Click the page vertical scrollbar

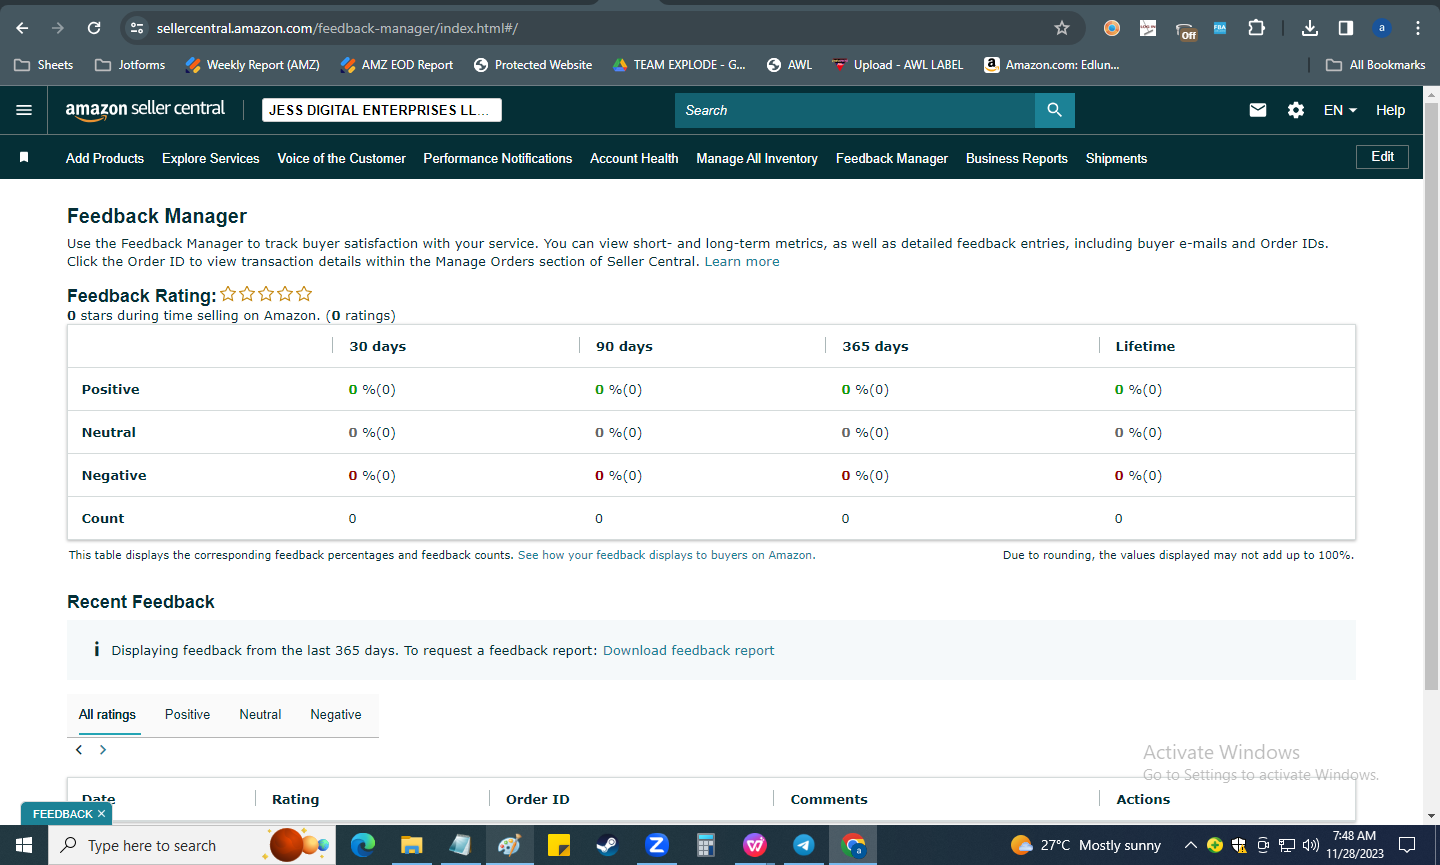(1431, 395)
